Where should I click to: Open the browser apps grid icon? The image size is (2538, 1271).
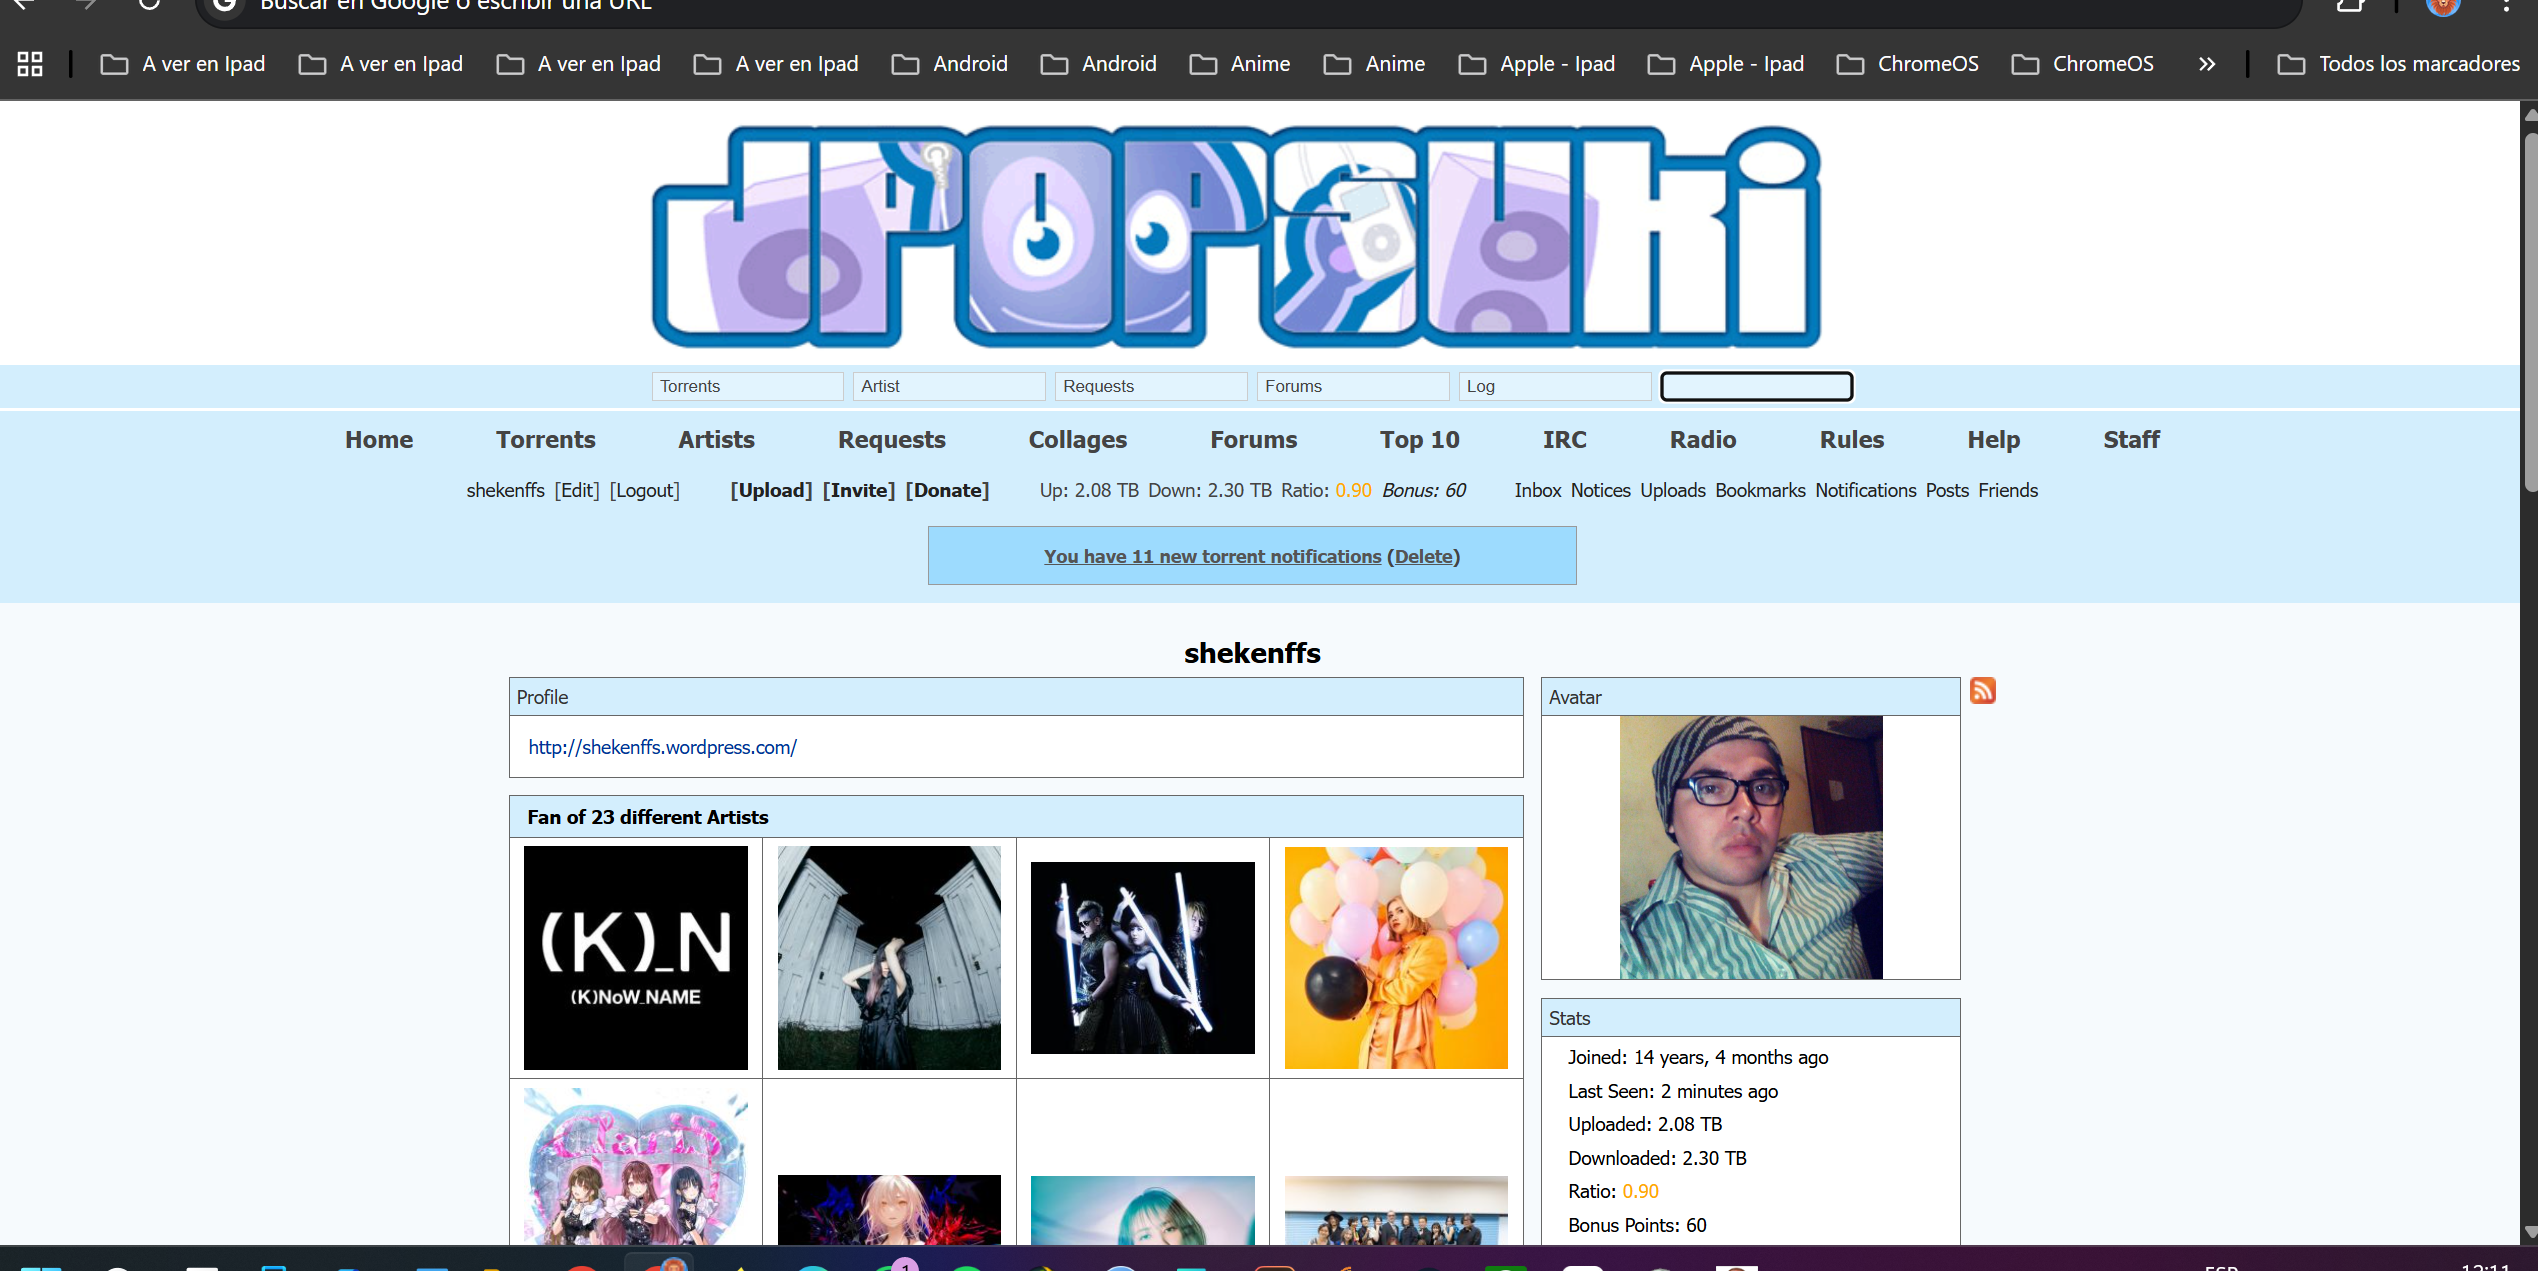[30, 64]
